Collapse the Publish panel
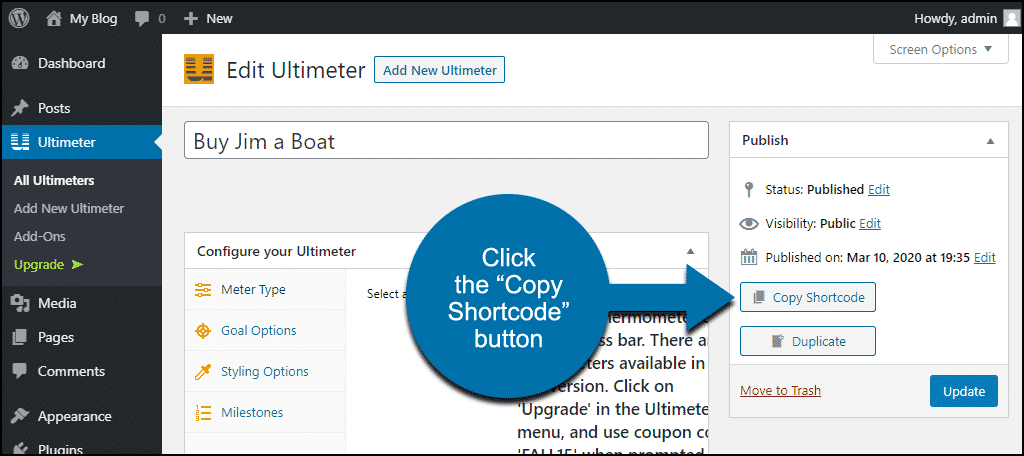1024x456 pixels. pyautogui.click(x=990, y=141)
